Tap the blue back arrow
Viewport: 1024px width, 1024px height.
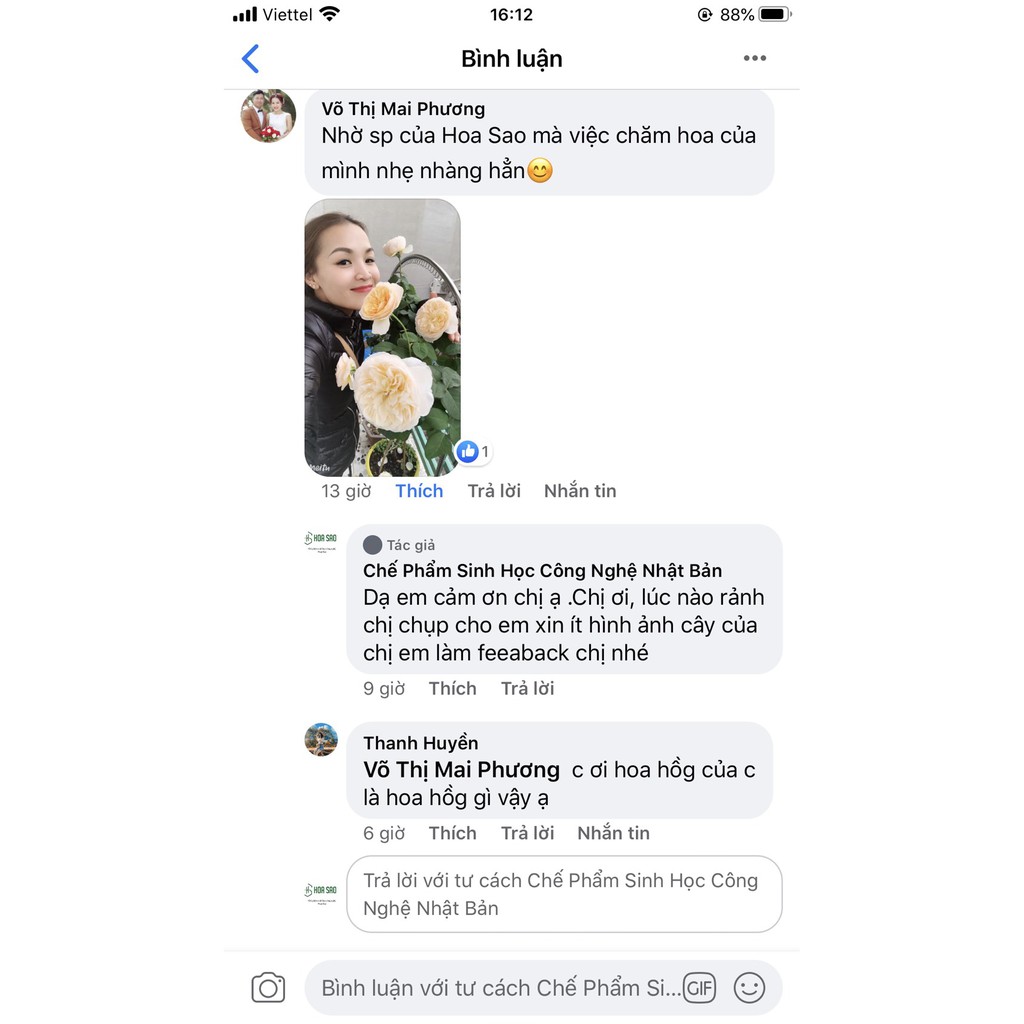coord(251,59)
